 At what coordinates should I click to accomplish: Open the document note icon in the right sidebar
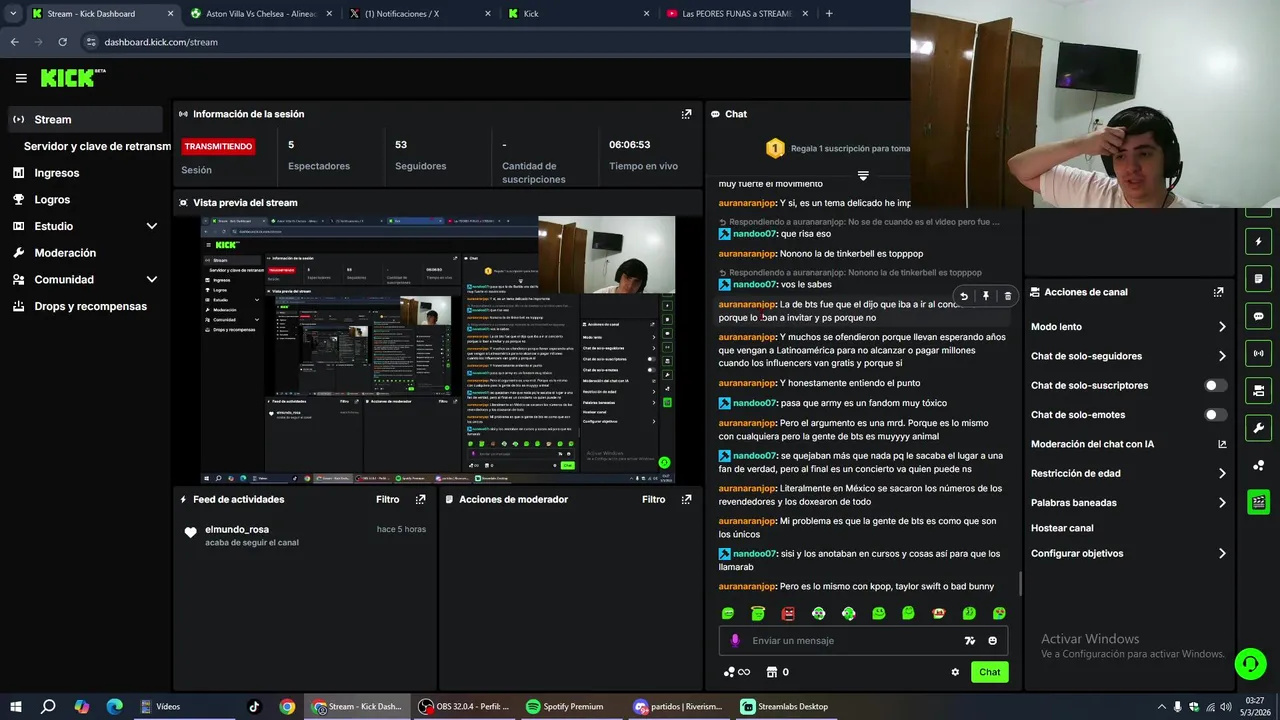click(x=1258, y=278)
